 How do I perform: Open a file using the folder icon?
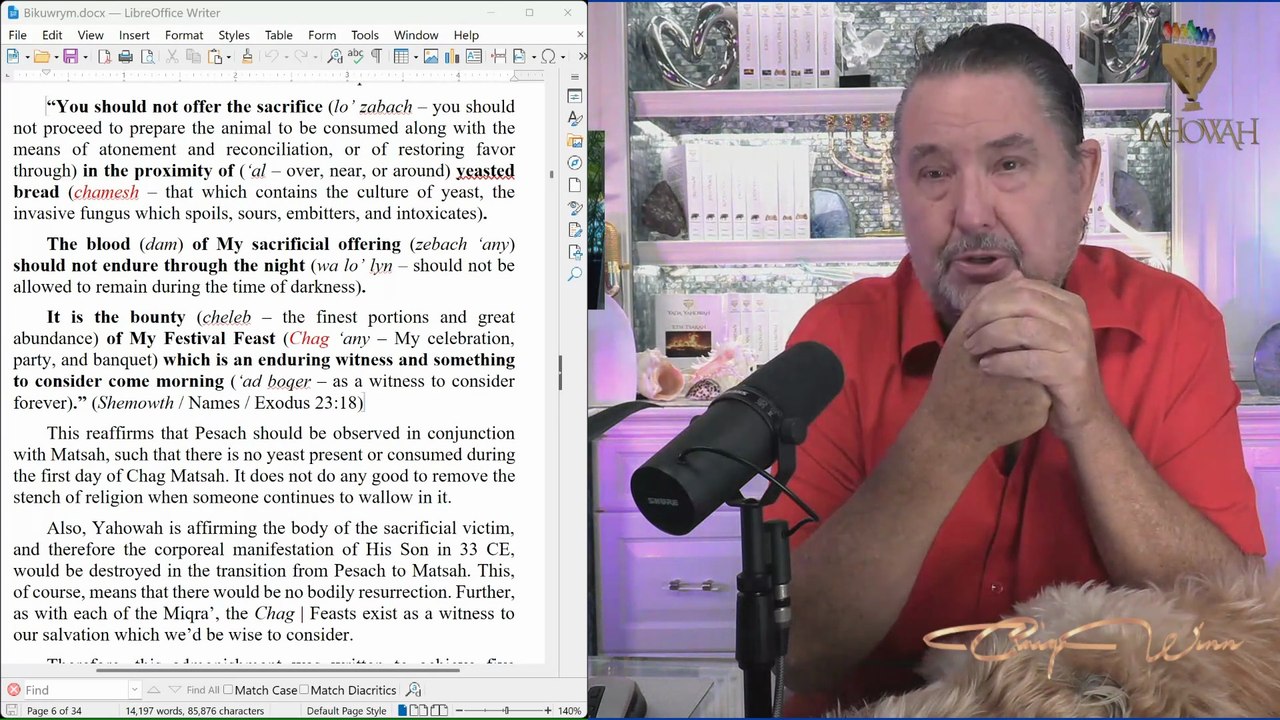(40, 56)
